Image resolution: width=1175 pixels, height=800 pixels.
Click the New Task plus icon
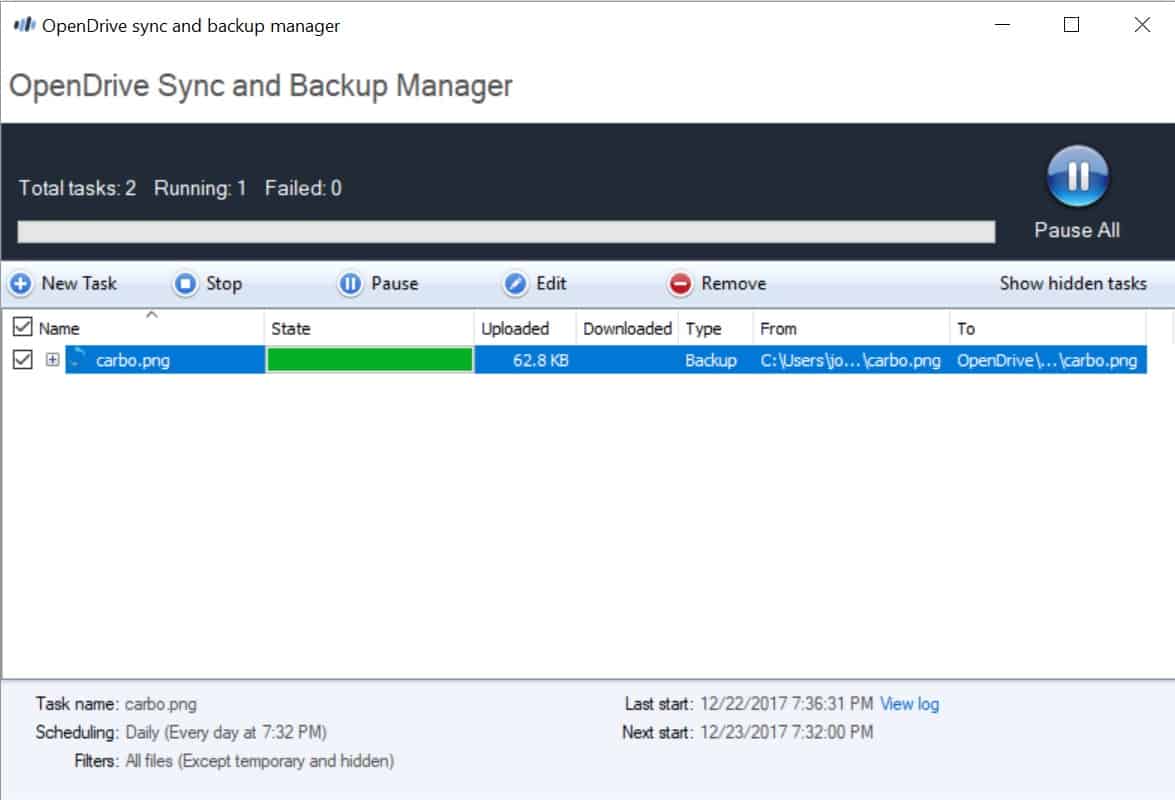click(20, 284)
